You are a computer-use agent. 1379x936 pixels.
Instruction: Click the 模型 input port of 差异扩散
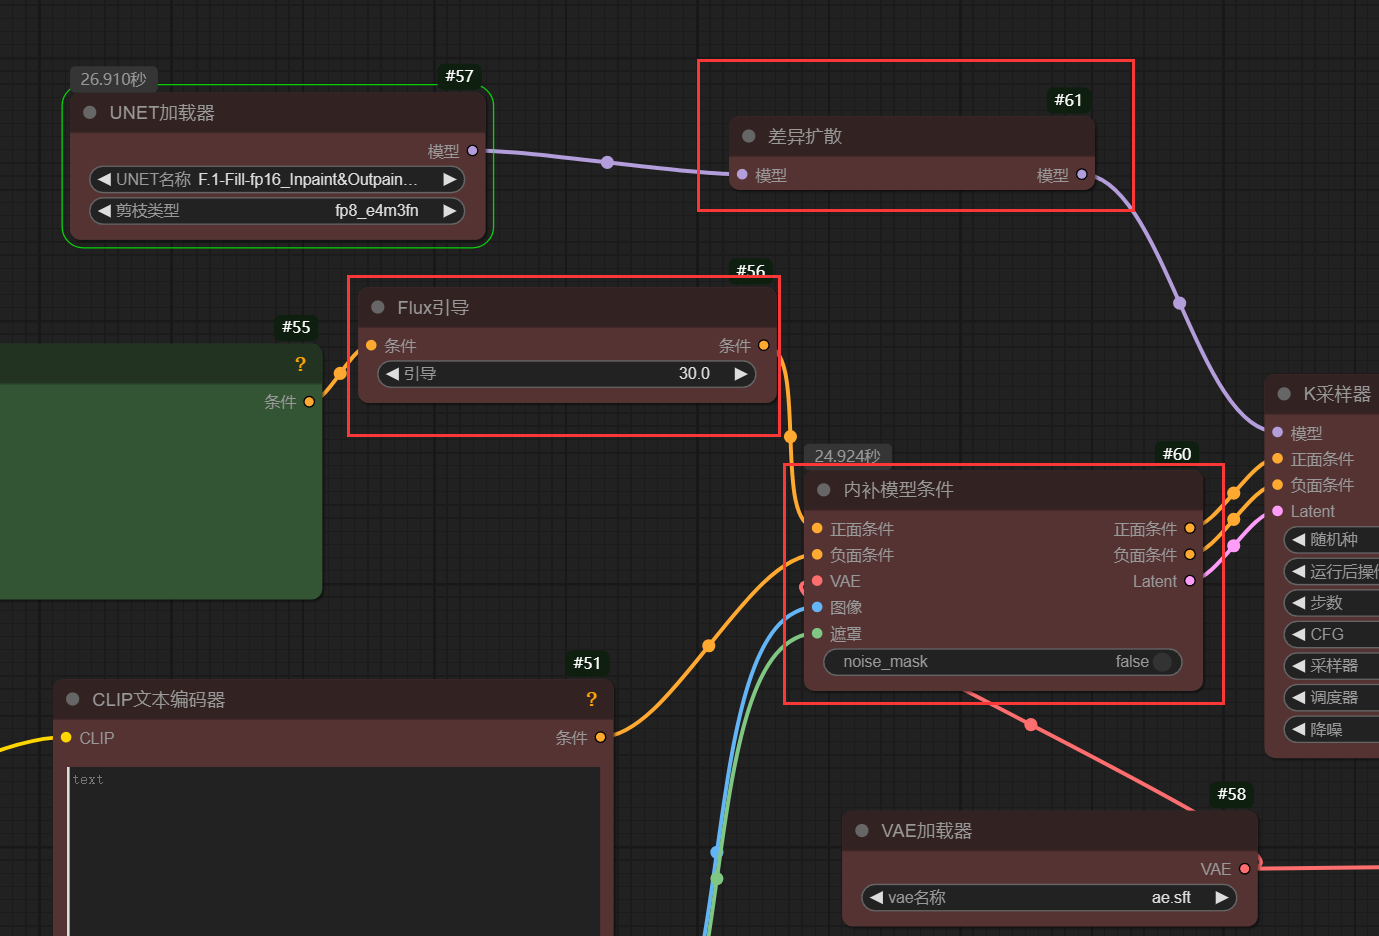pyautogui.click(x=742, y=175)
